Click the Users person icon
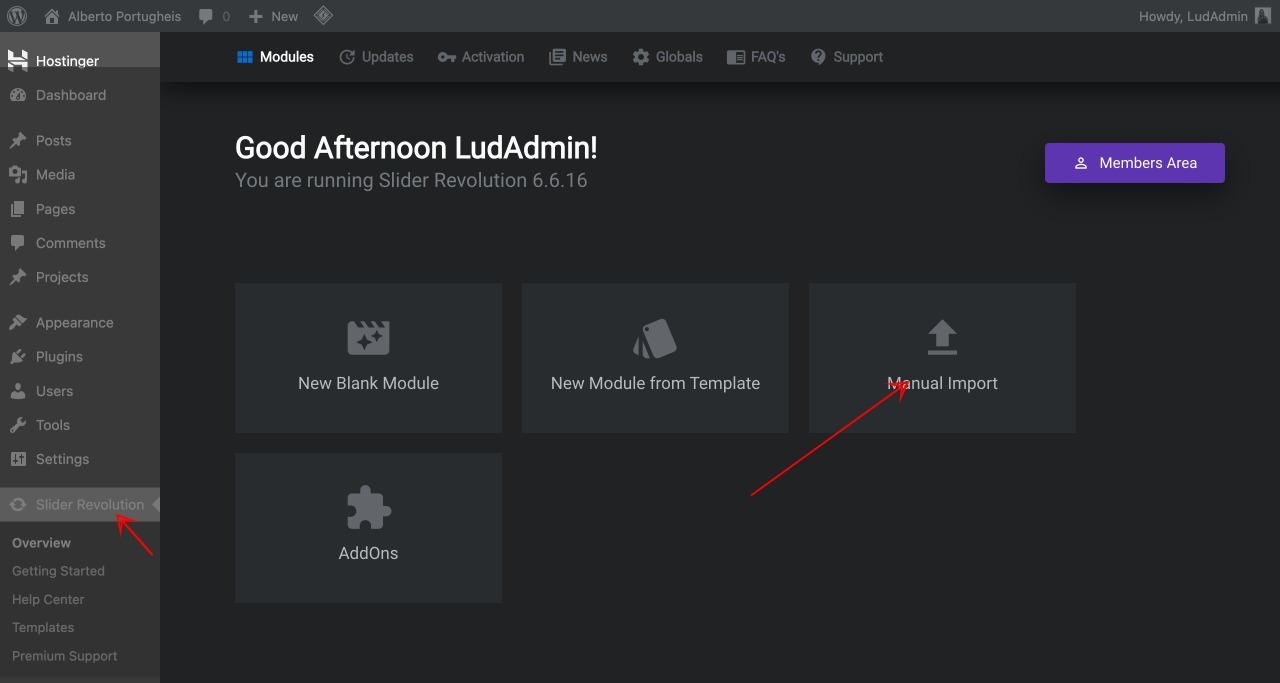The image size is (1280, 683). pyautogui.click(x=18, y=391)
